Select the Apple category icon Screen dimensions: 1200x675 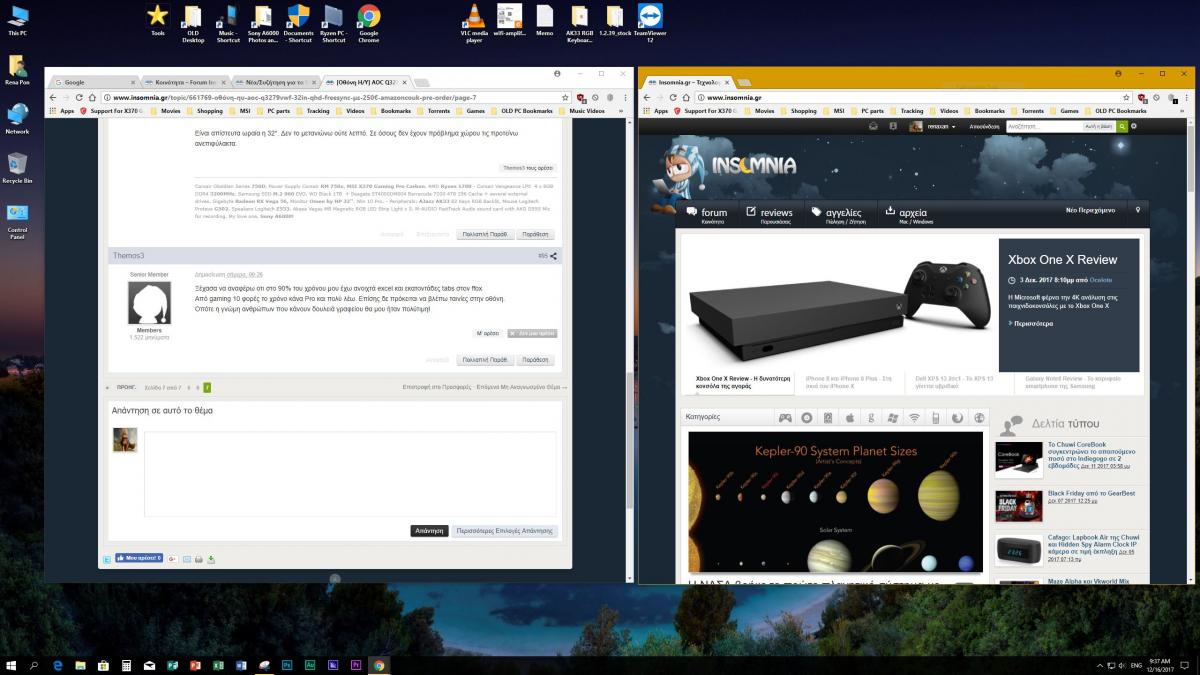pyautogui.click(x=850, y=417)
